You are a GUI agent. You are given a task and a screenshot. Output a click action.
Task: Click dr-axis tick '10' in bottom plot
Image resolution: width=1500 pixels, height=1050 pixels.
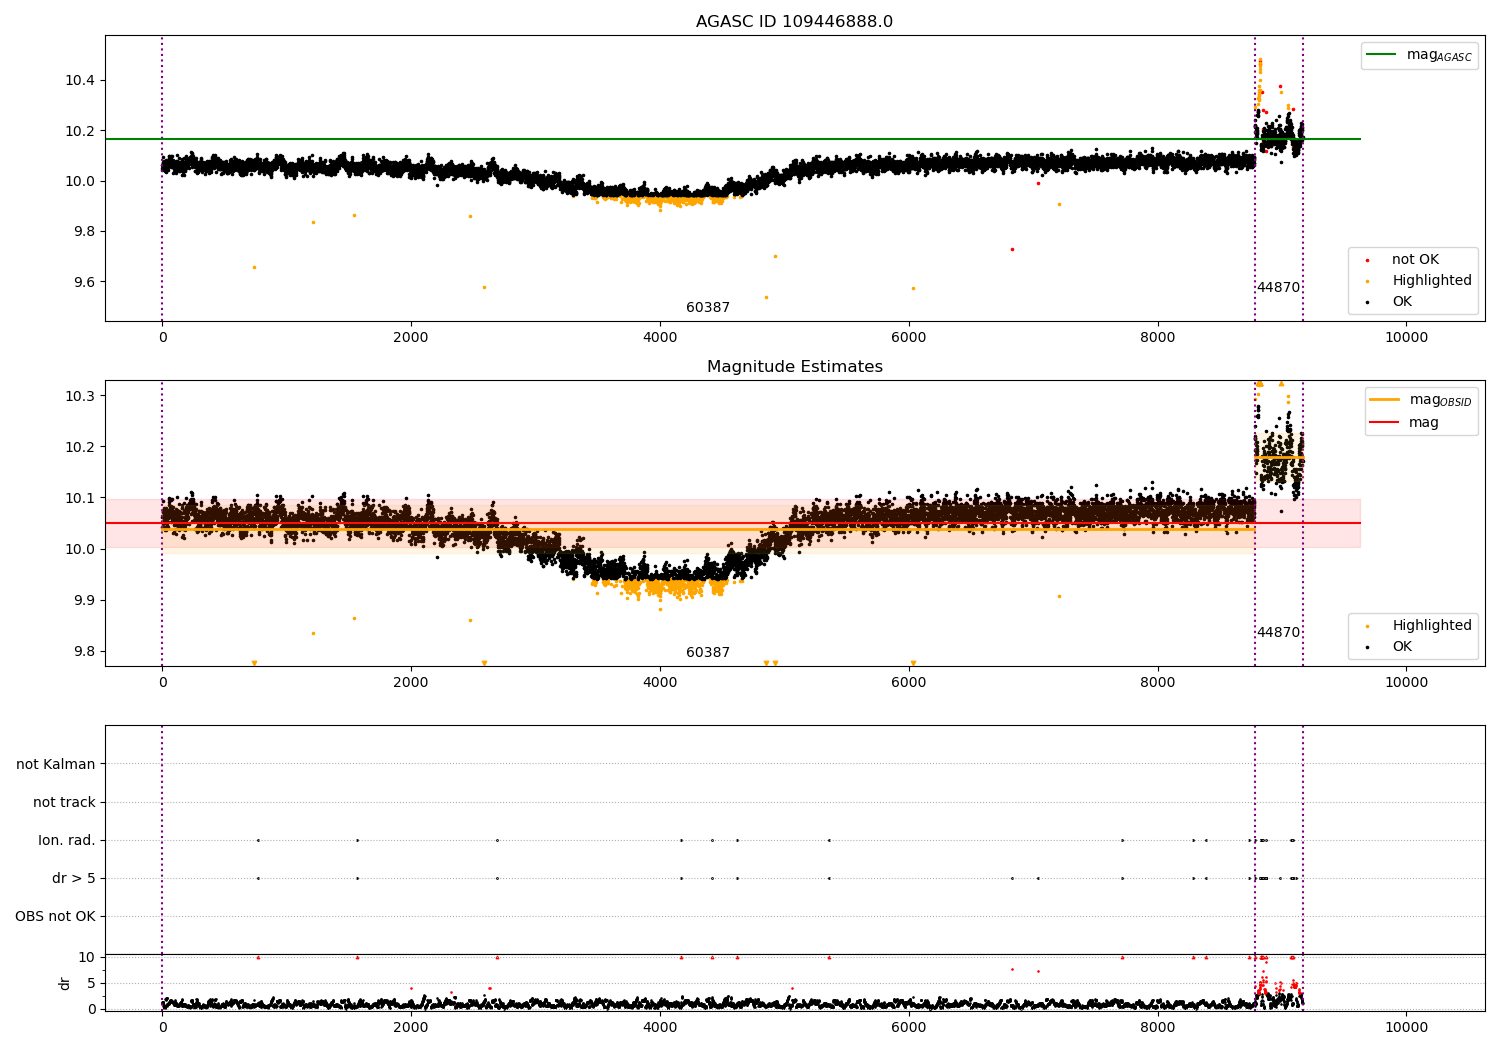click(x=87, y=957)
